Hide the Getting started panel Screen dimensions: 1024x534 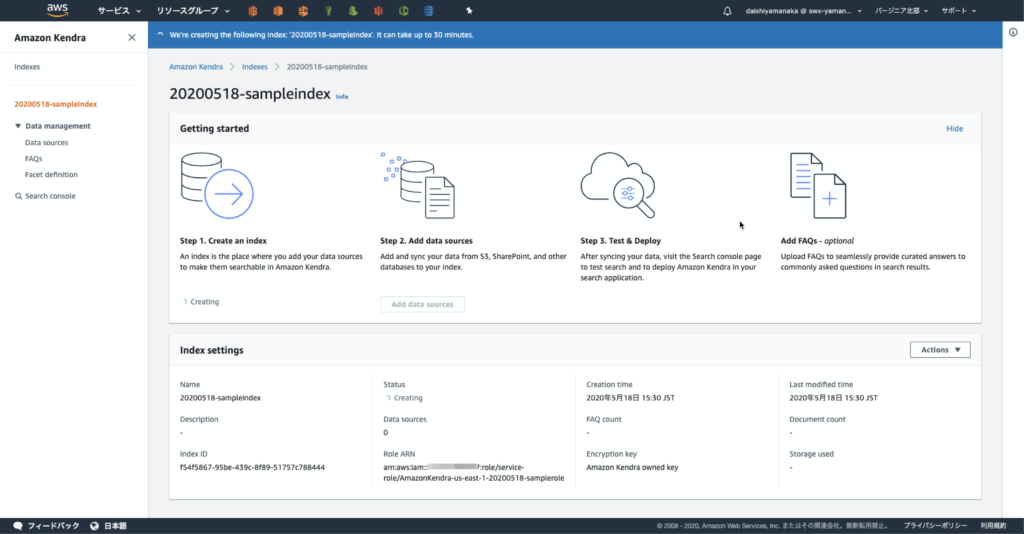(x=954, y=129)
